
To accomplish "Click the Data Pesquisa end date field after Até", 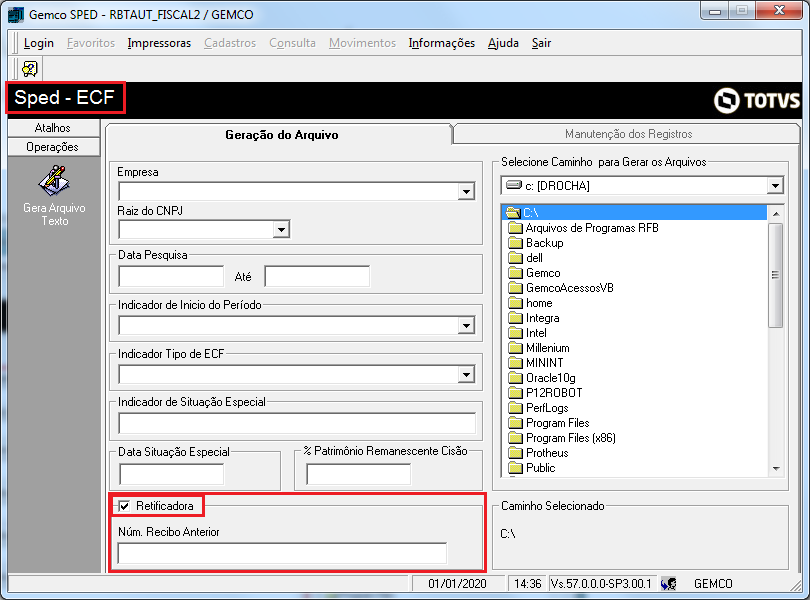I will (317, 276).
